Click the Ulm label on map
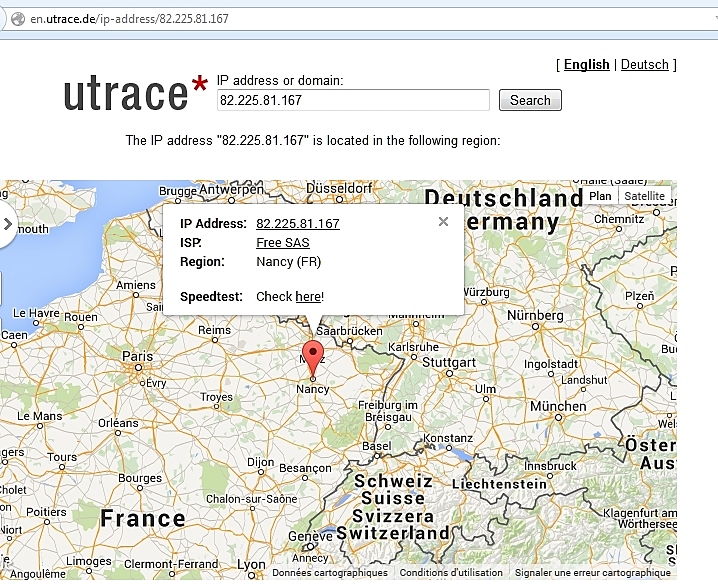This screenshot has width=718, height=584. point(485,389)
